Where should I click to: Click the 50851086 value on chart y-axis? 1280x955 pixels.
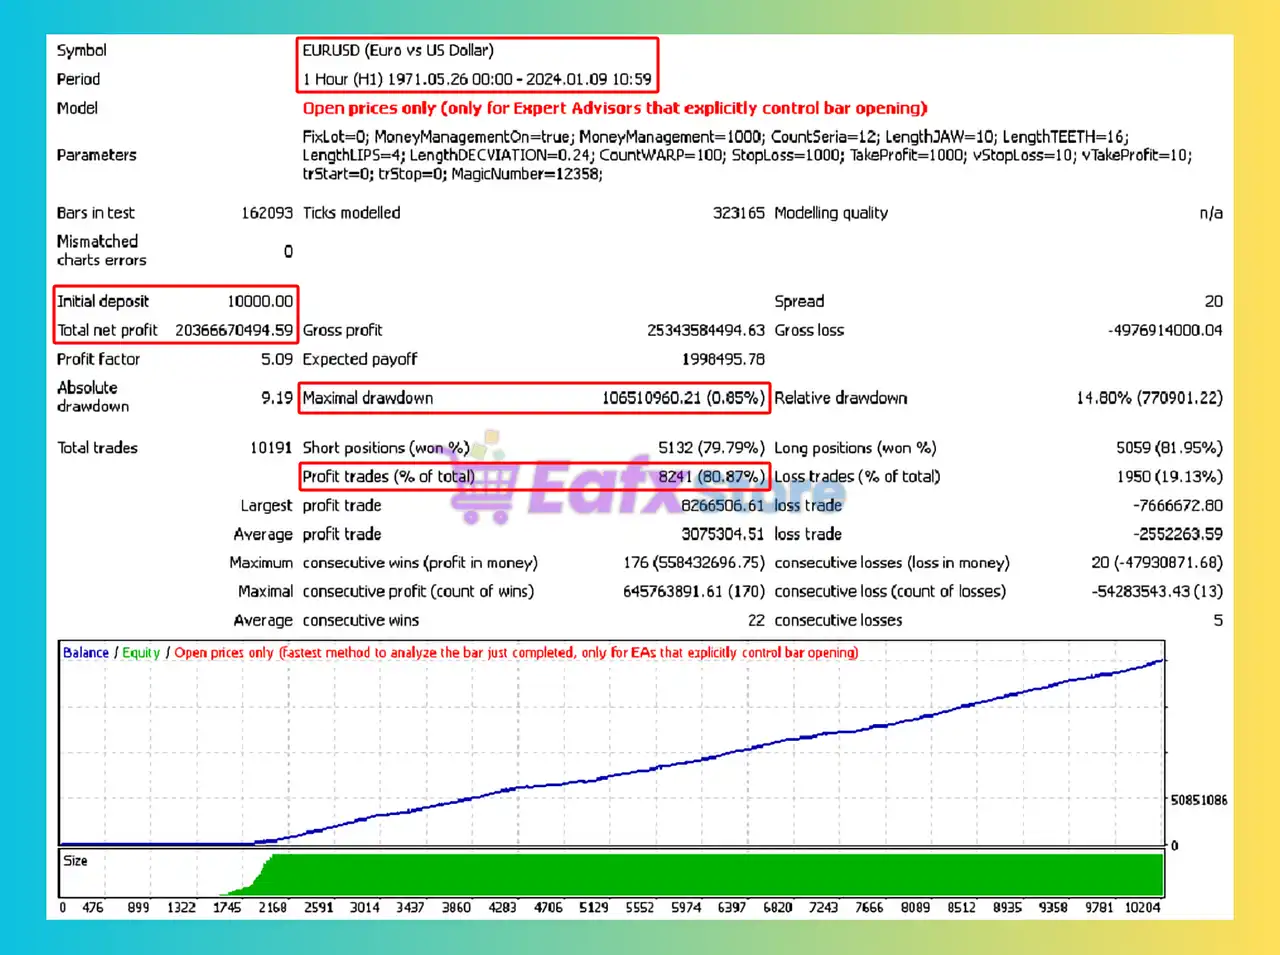tap(1199, 800)
